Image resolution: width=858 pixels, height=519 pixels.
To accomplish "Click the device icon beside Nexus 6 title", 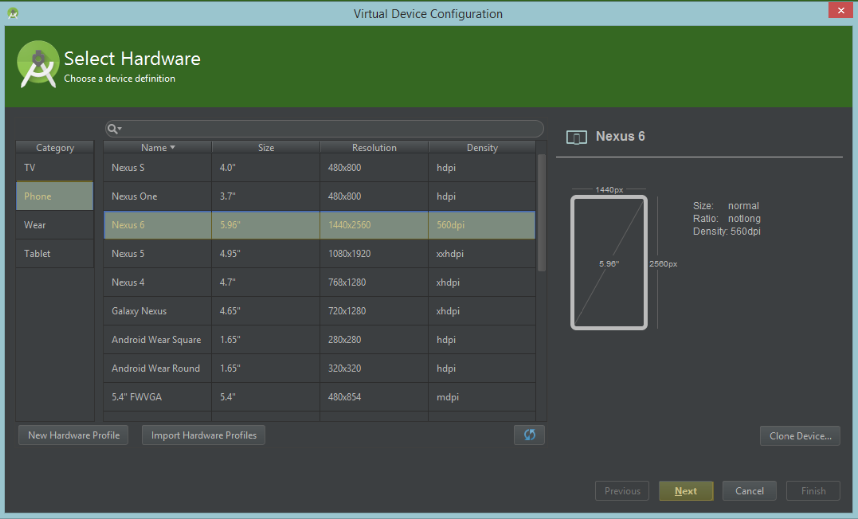I will click(576, 137).
